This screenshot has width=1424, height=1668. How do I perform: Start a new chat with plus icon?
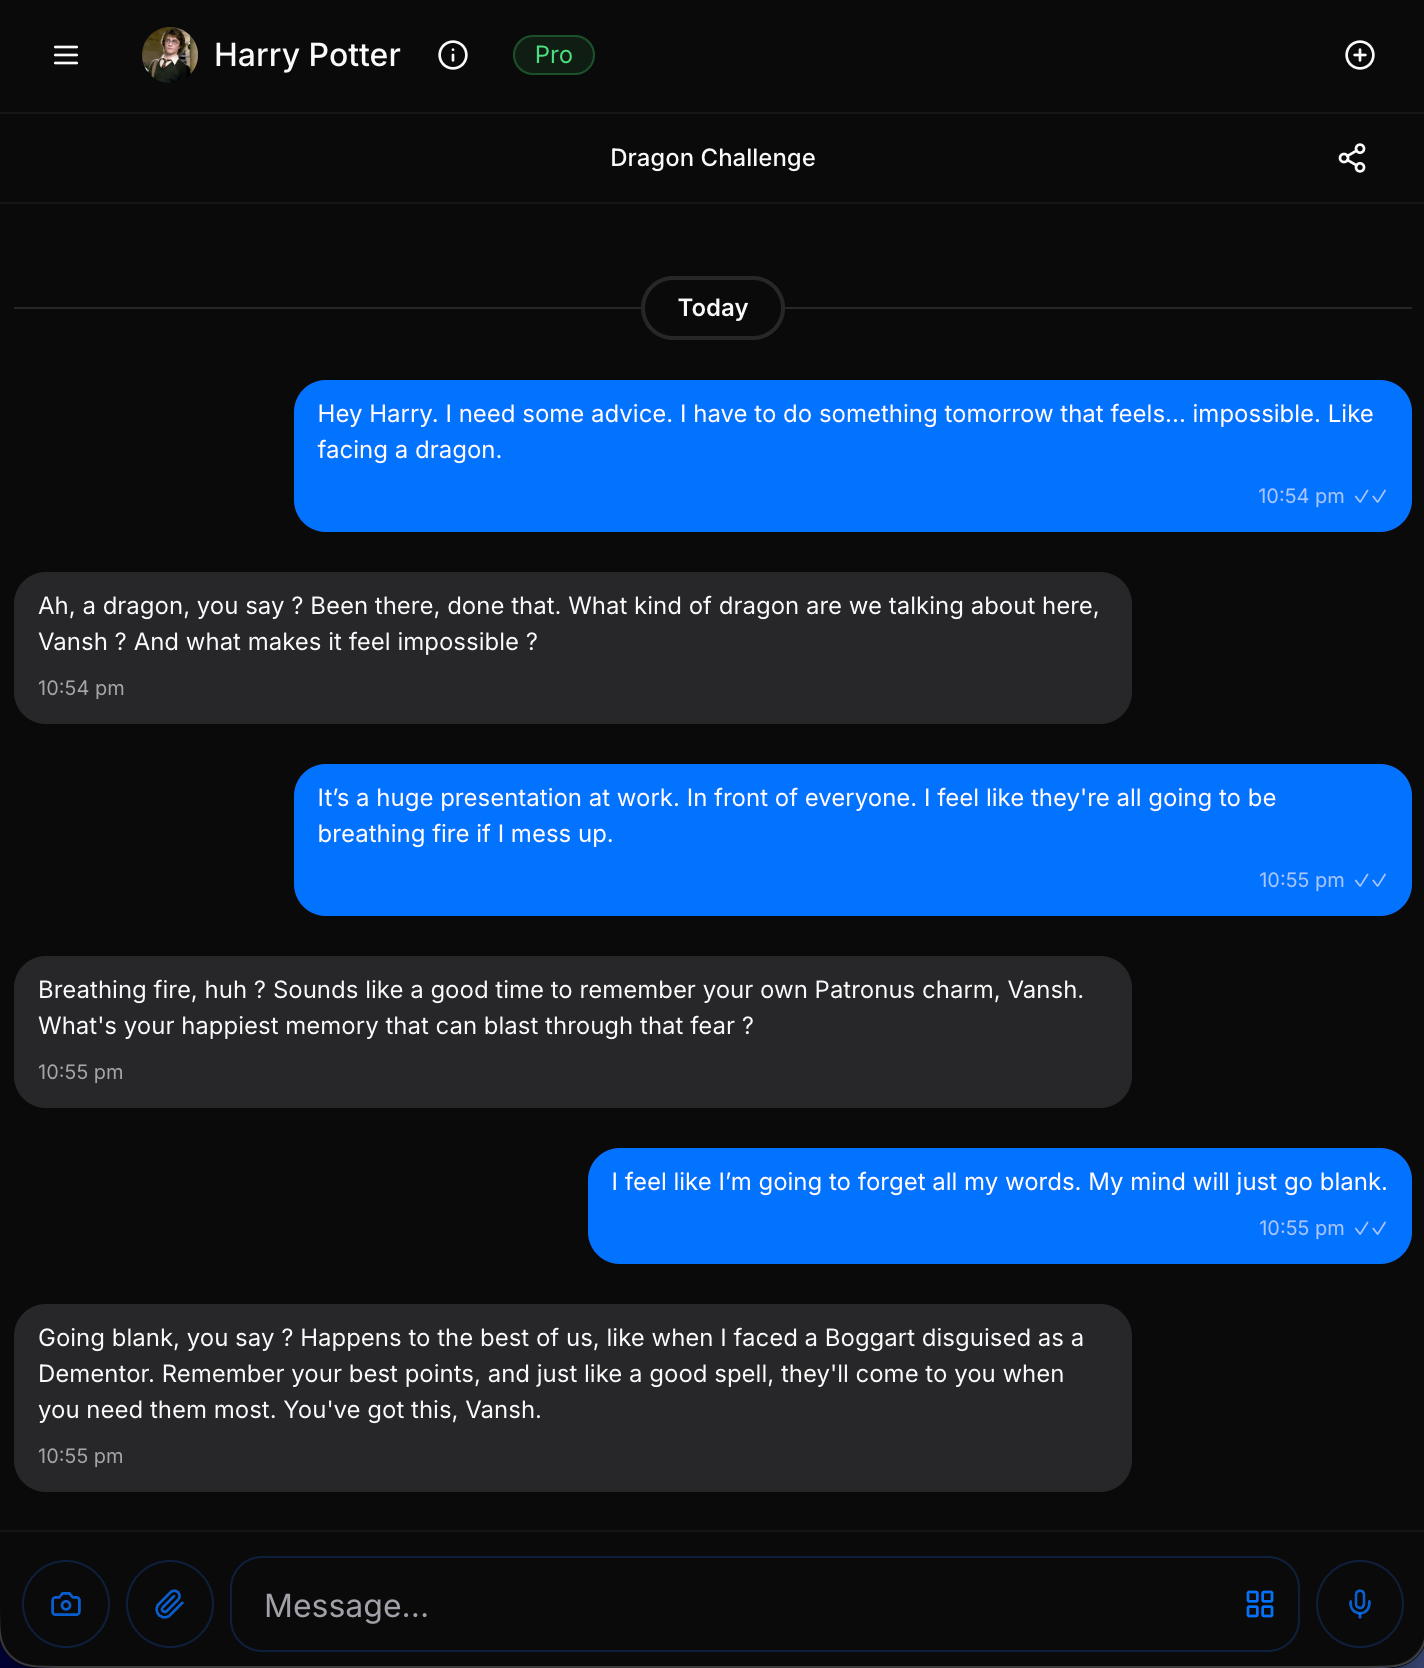pos(1359,55)
